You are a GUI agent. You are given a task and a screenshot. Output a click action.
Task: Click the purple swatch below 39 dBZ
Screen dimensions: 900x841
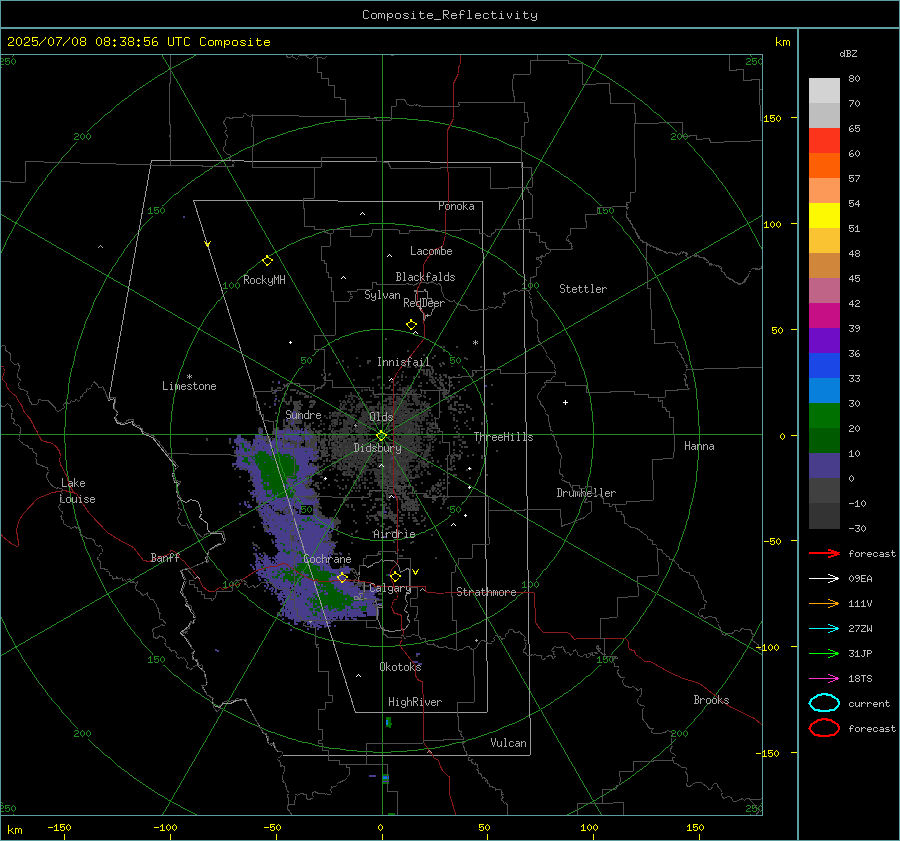[x=824, y=341]
